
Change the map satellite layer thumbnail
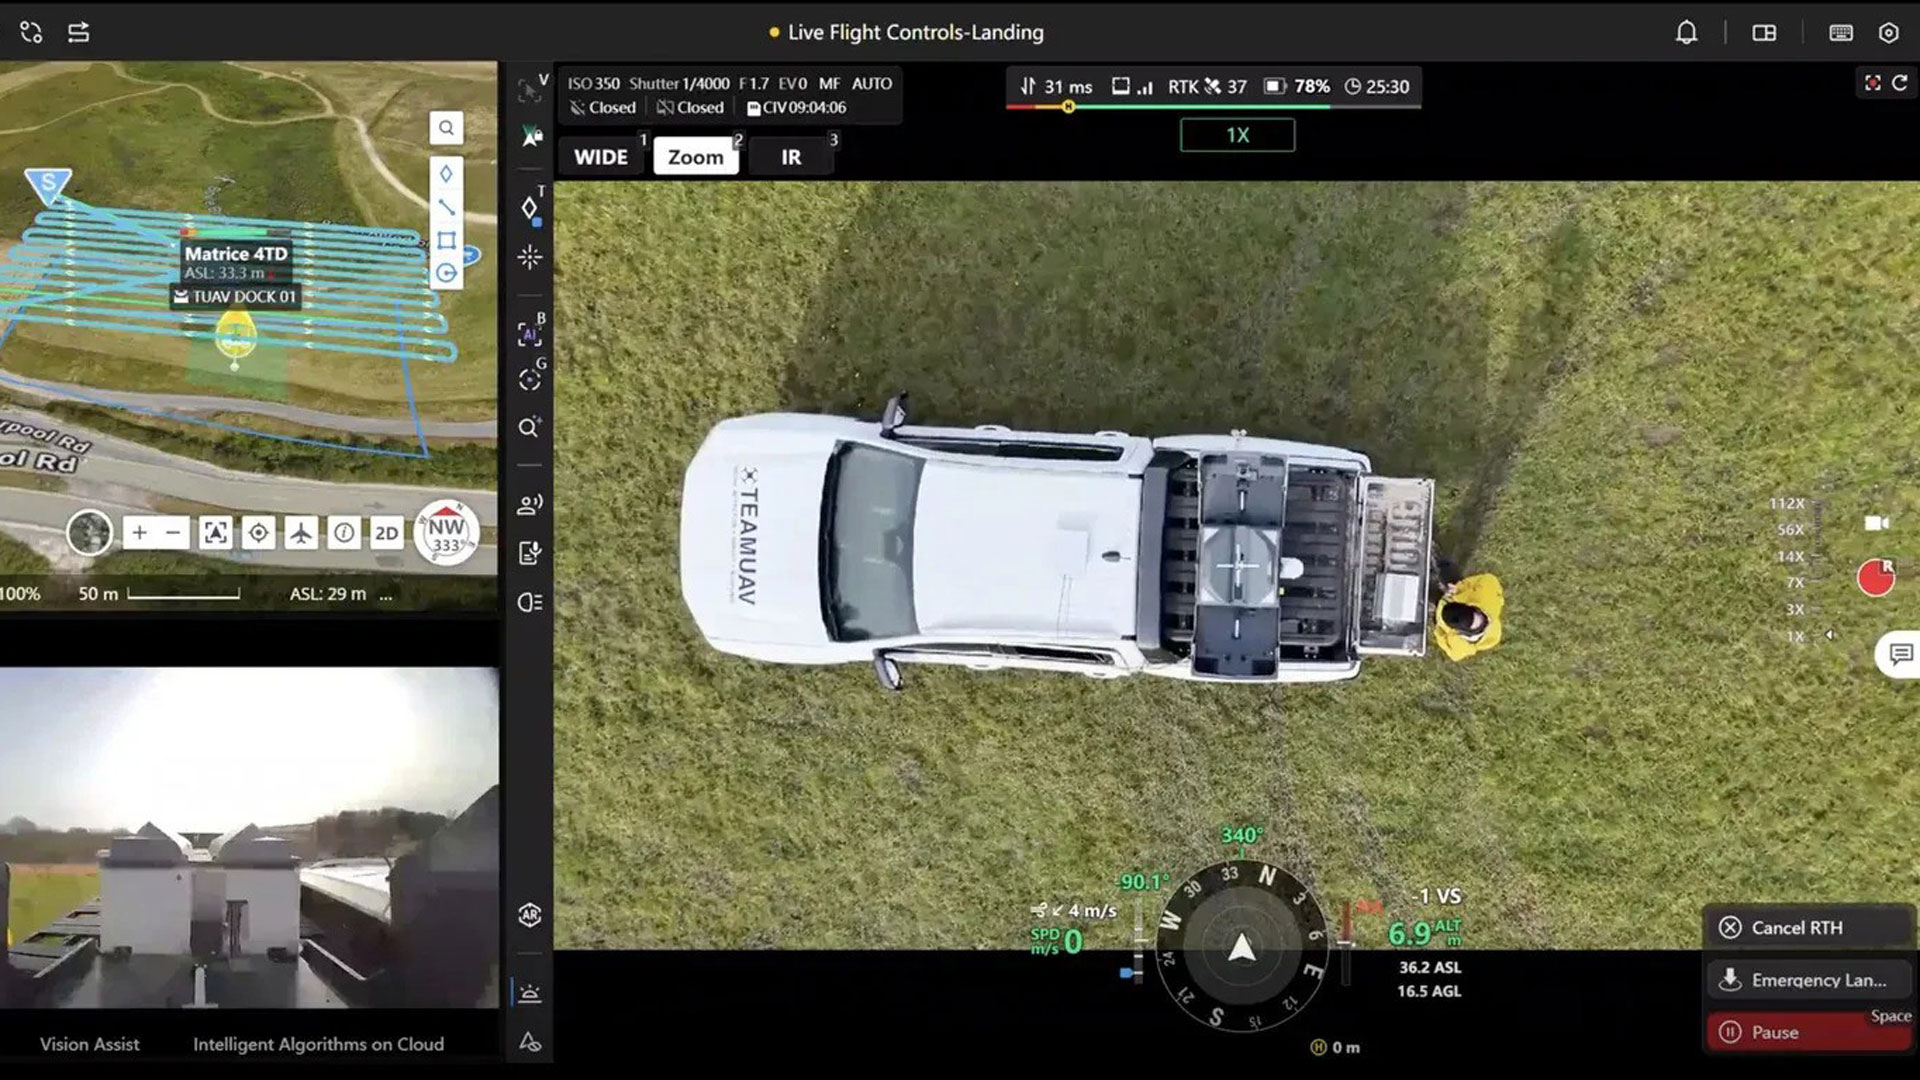click(89, 532)
